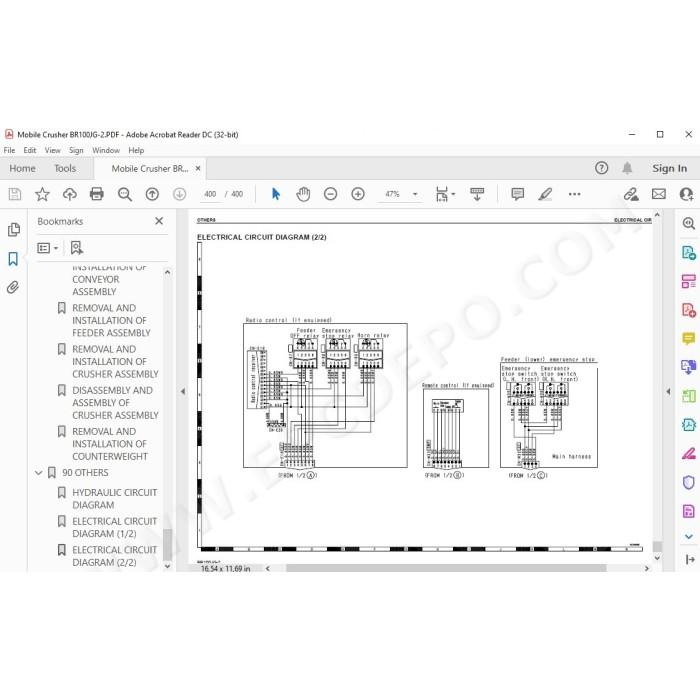Close the Bookmarks panel
The height and width of the screenshot is (700, 700).
click(x=159, y=221)
